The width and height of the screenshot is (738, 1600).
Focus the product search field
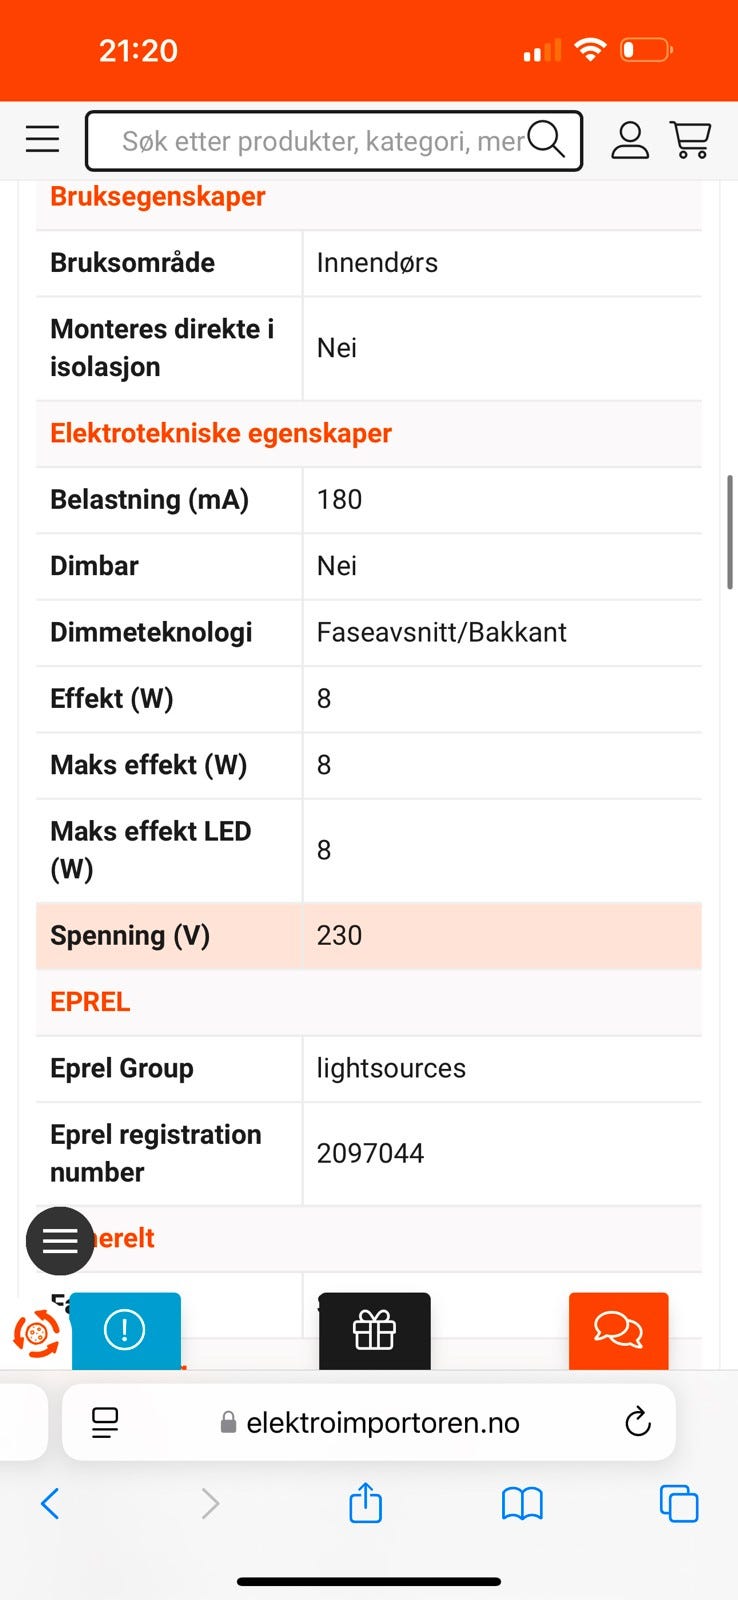pos(320,141)
